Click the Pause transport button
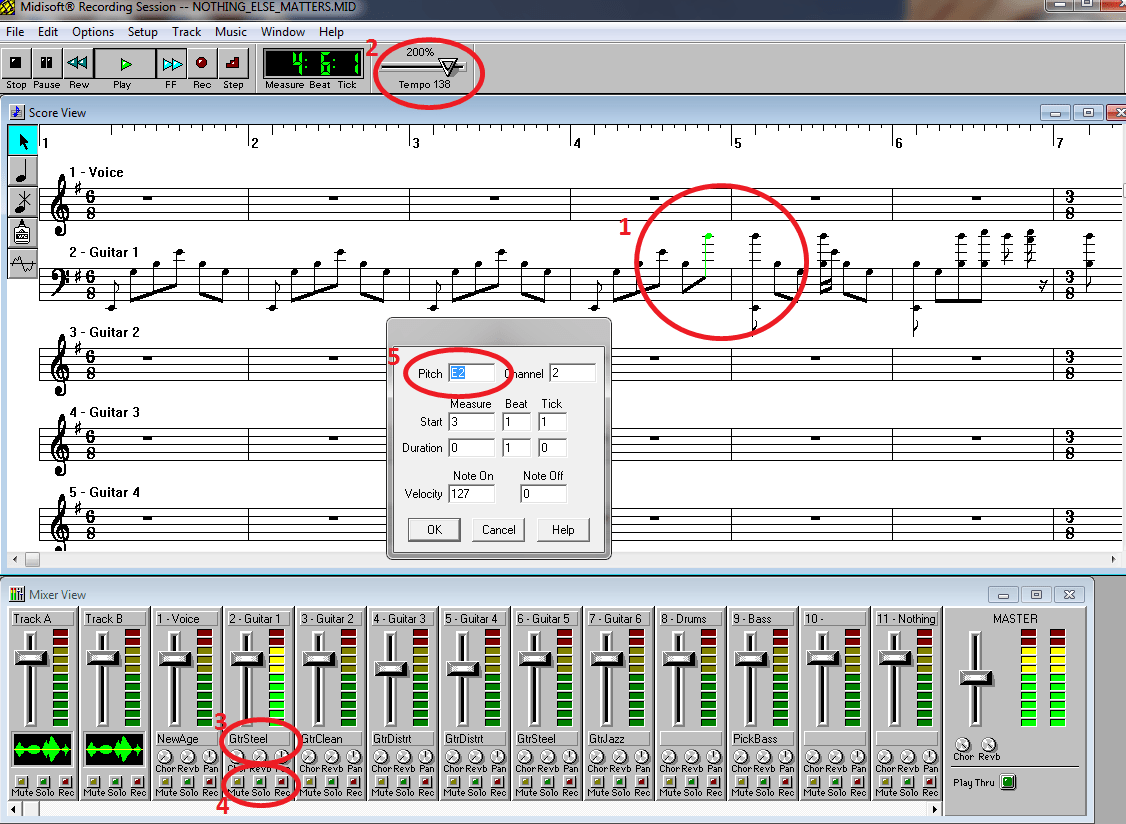This screenshot has width=1126, height=824. click(x=47, y=64)
